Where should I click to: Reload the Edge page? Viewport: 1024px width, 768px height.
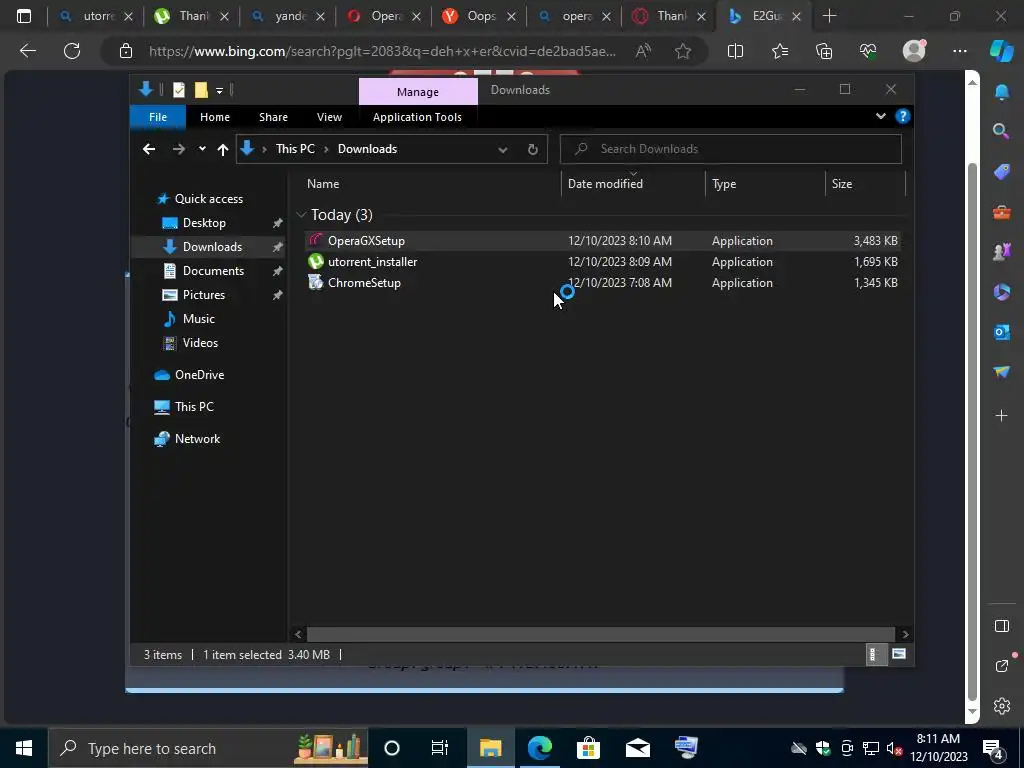click(72, 50)
